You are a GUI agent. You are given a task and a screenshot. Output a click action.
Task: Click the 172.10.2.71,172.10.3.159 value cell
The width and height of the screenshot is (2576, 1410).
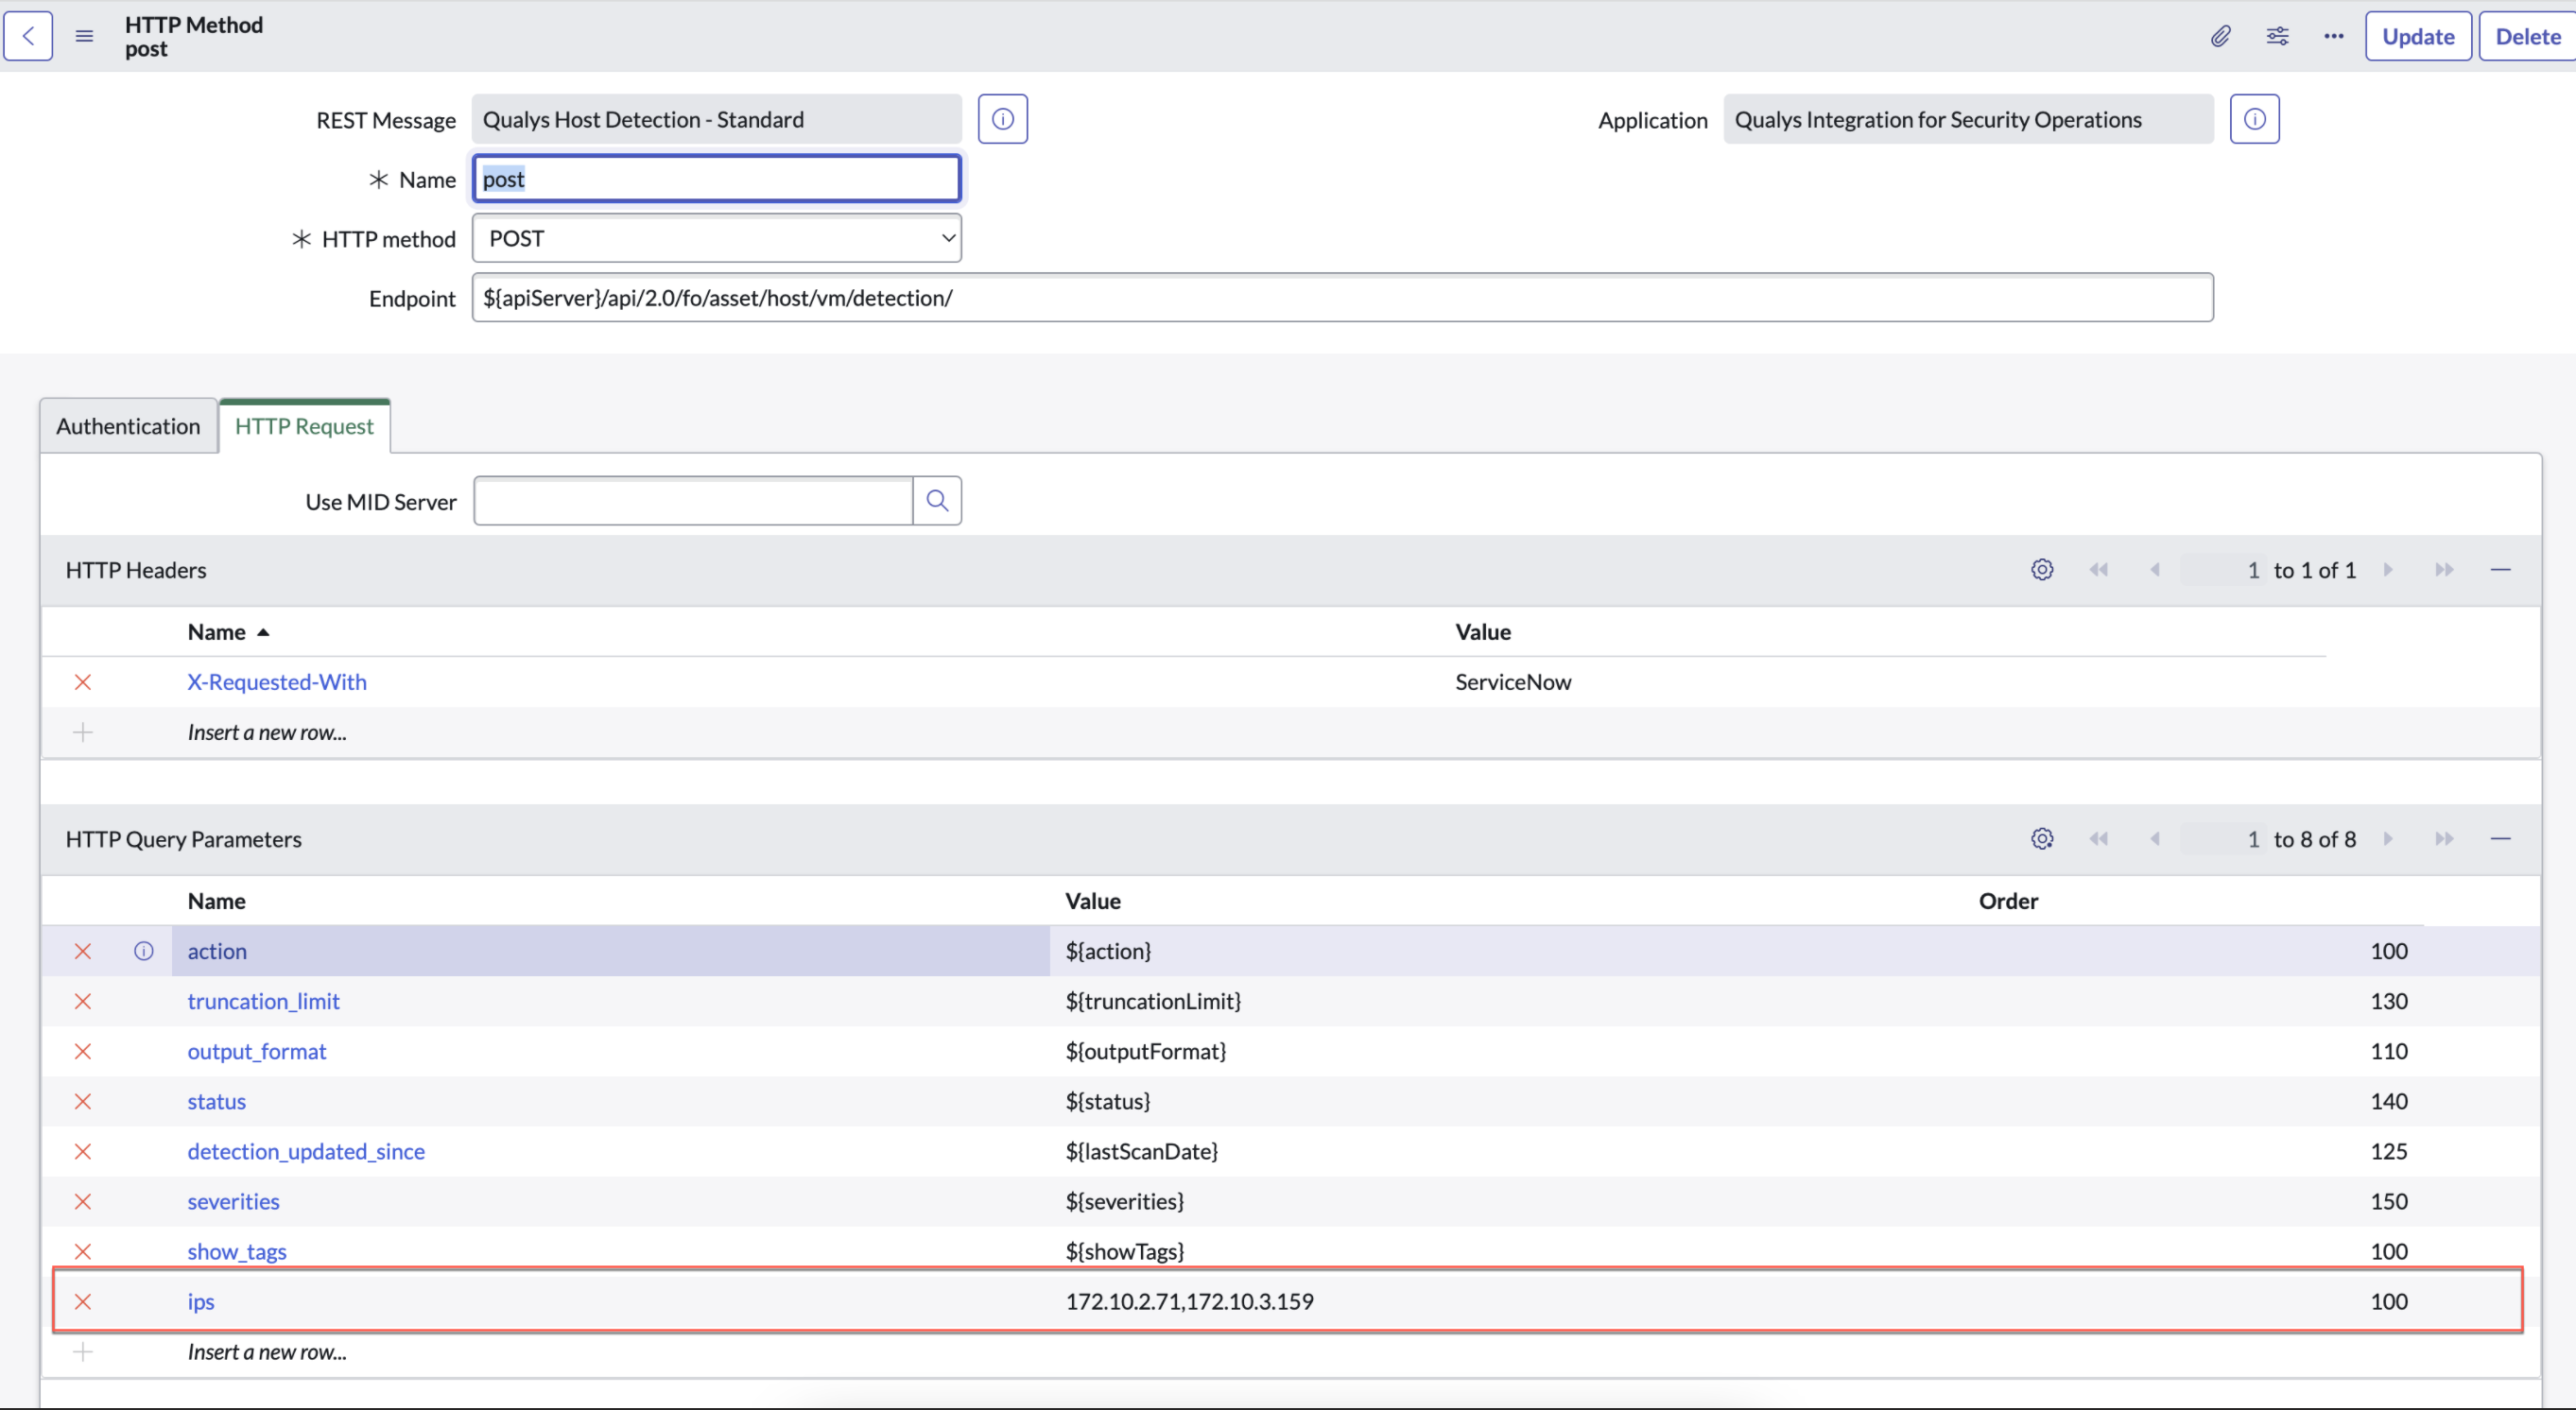point(1189,1301)
